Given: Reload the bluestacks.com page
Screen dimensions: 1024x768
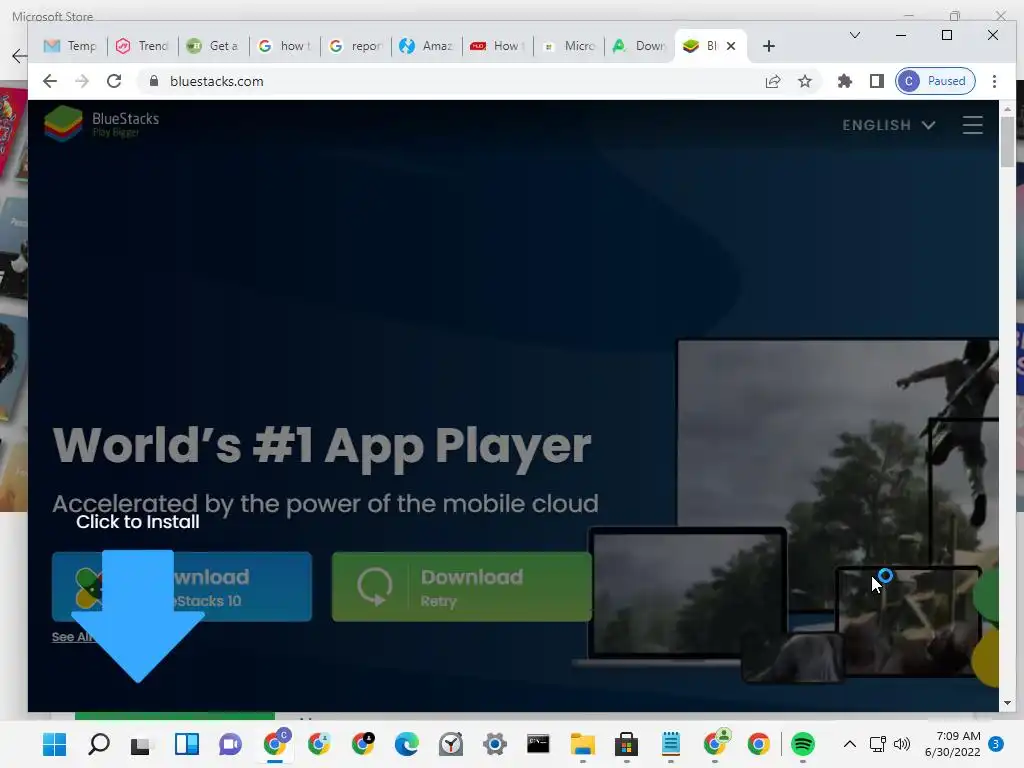Looking at the screenshot, I should point(114,81).
